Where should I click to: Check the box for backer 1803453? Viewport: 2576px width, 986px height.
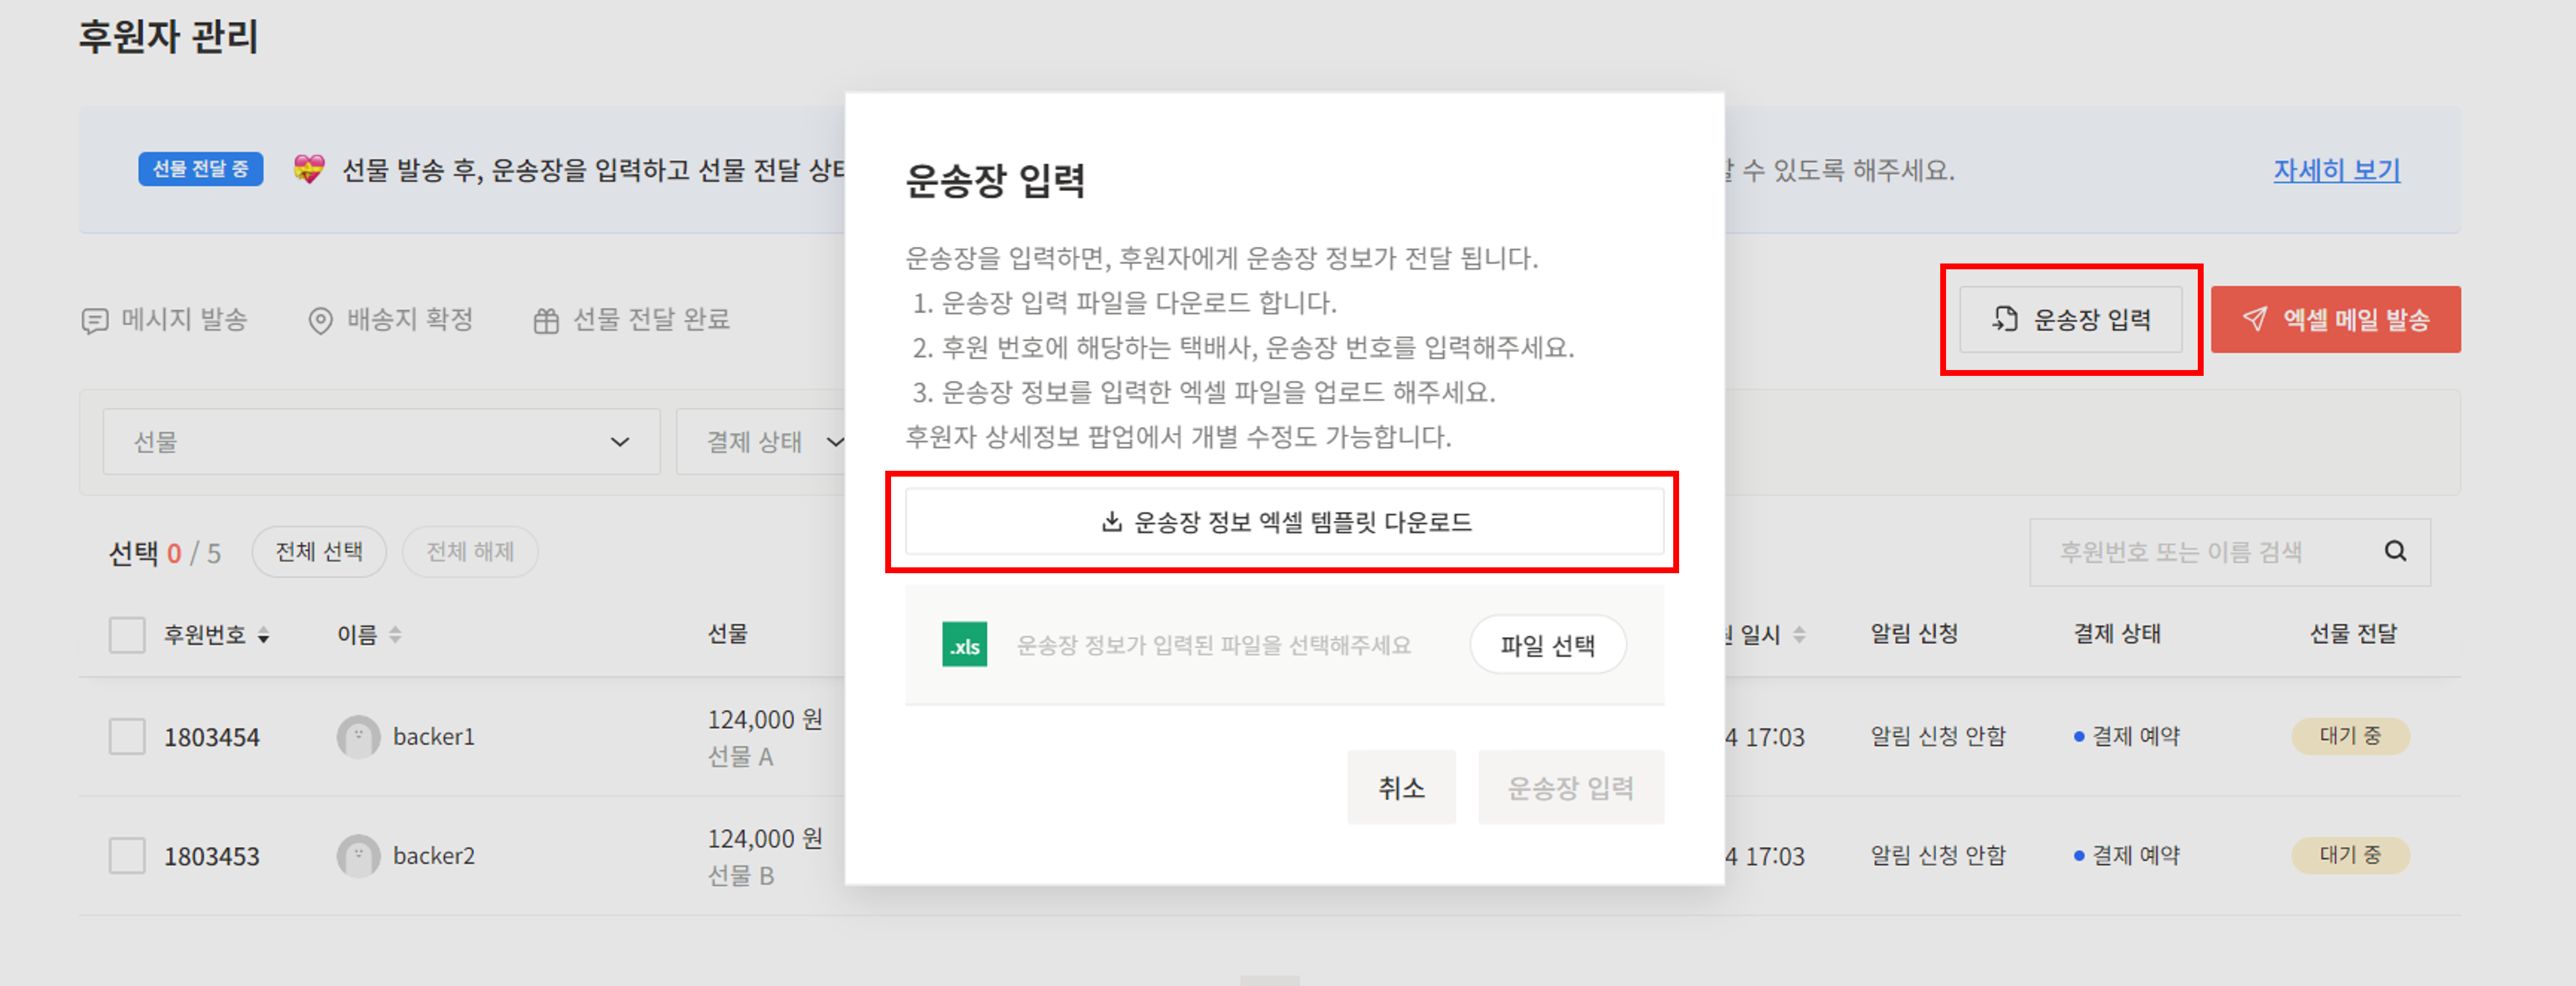point(127,856)
